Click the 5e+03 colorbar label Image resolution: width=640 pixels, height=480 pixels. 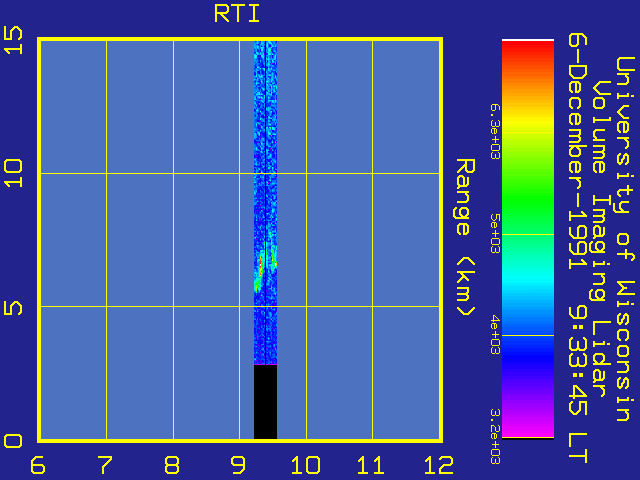494,233
